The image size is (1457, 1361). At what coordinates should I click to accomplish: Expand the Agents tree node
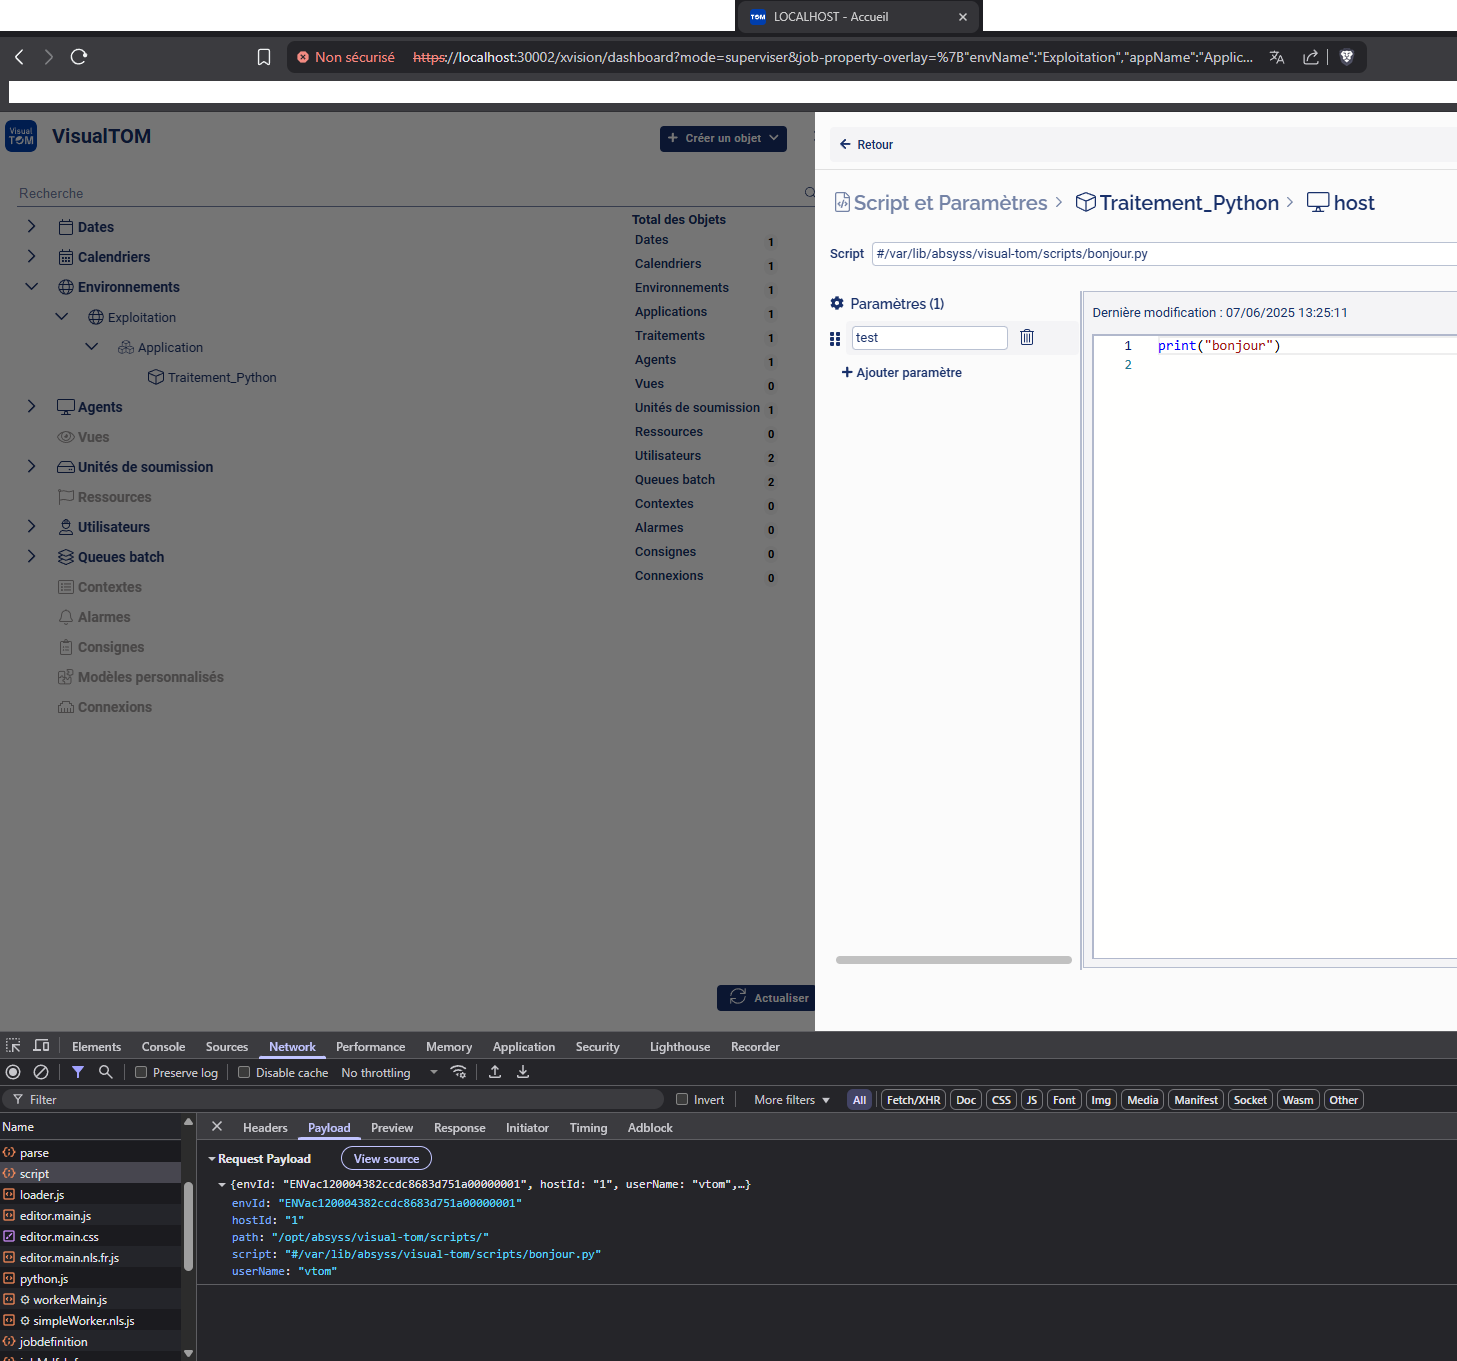coord(31,407)
